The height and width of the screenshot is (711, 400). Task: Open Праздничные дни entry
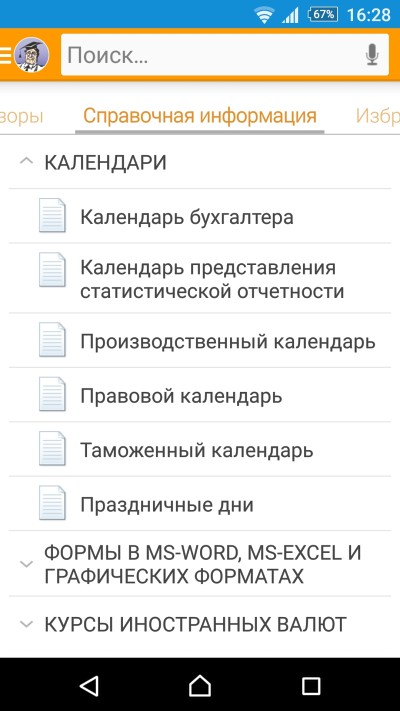(200, 503)
